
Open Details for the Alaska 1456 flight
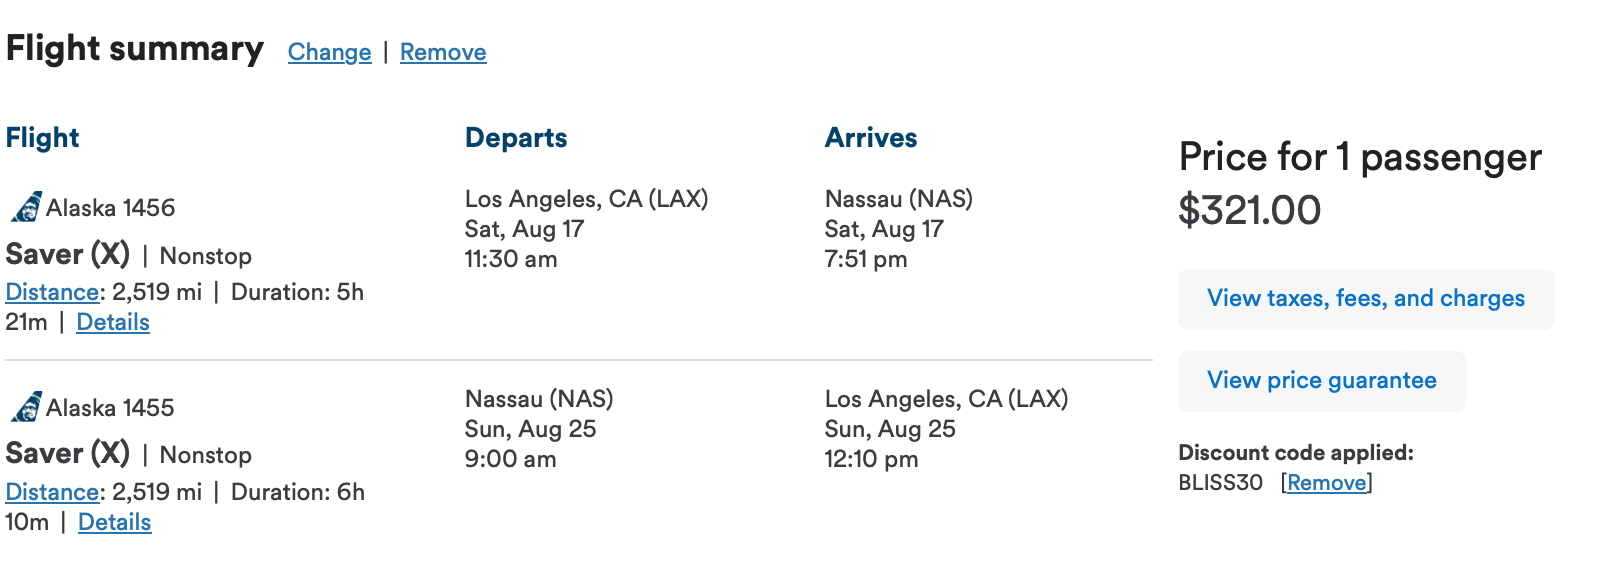(x=113, y=322)
